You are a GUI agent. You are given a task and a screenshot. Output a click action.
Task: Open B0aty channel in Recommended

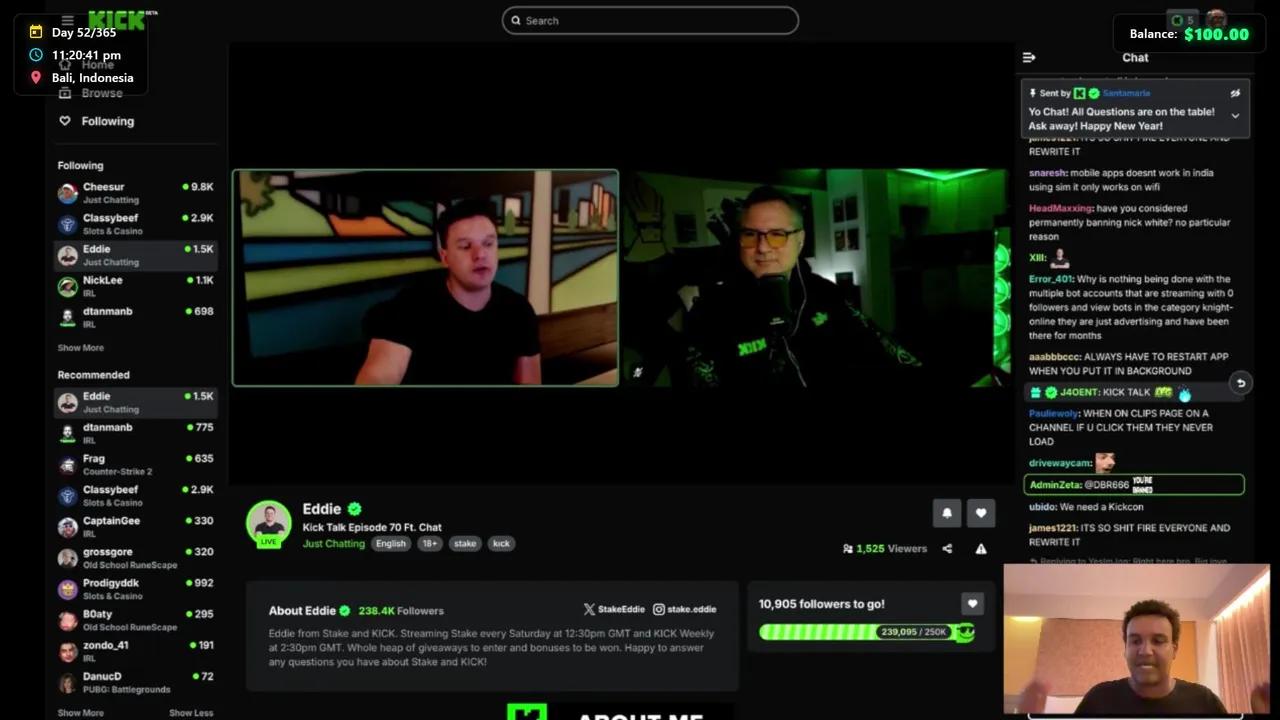[136, 620]
